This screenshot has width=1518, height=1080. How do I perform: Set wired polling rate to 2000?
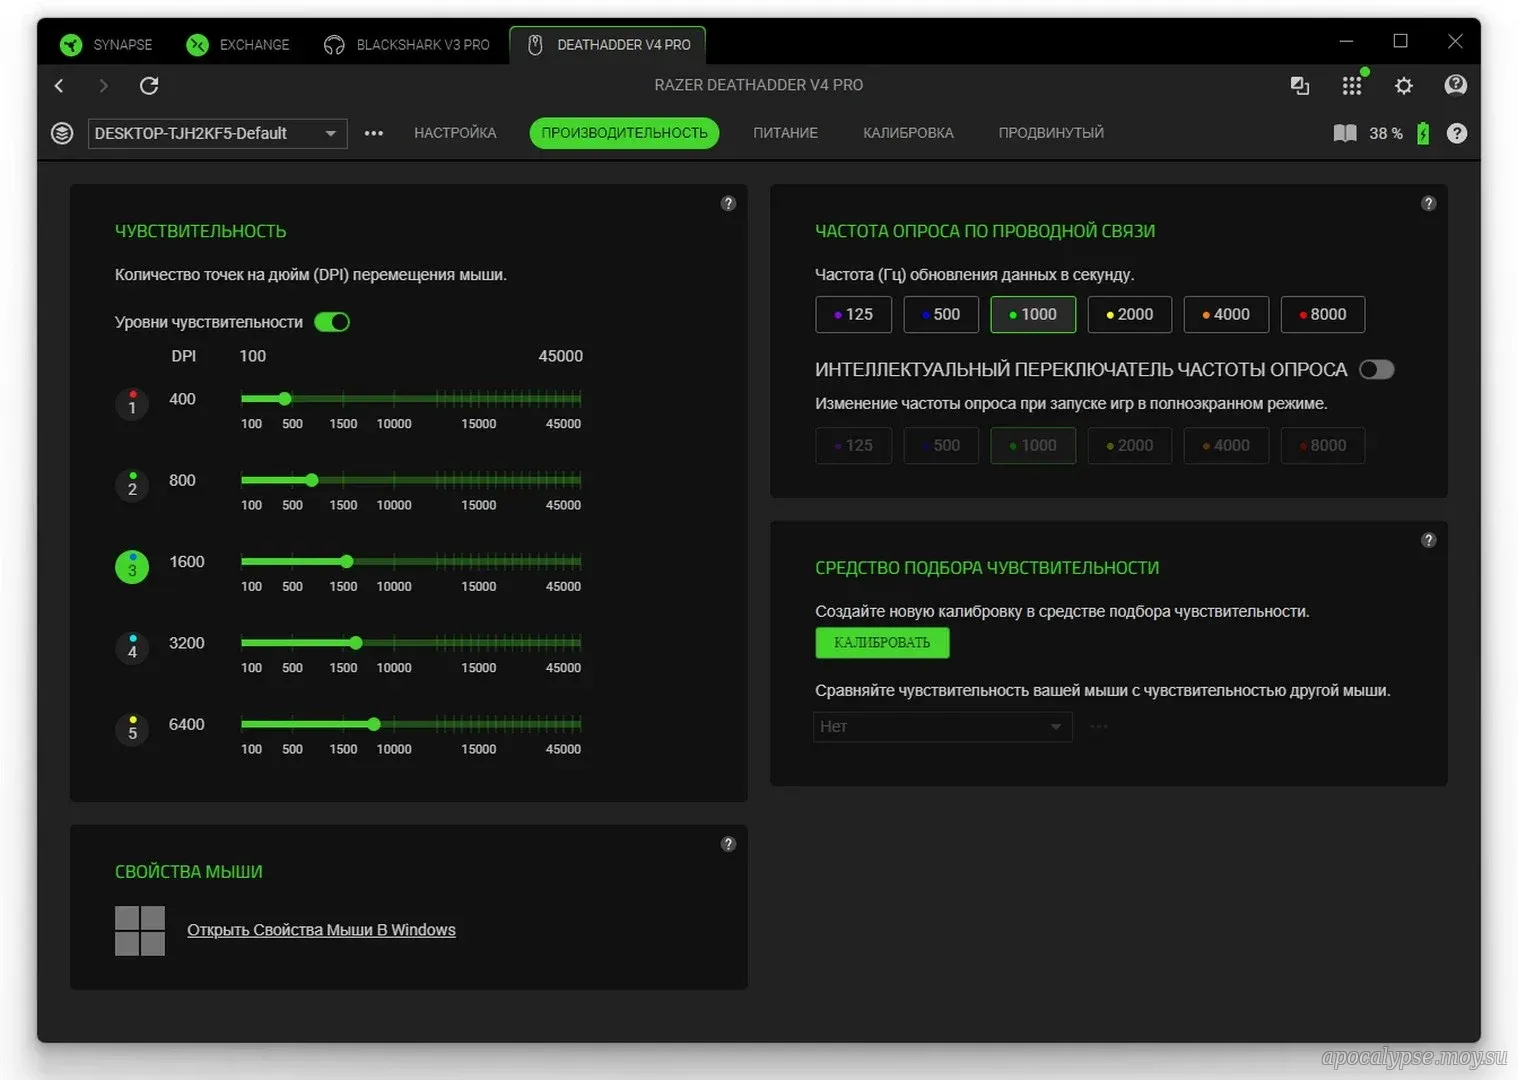pyautogui.click(x=1130, y=315)
